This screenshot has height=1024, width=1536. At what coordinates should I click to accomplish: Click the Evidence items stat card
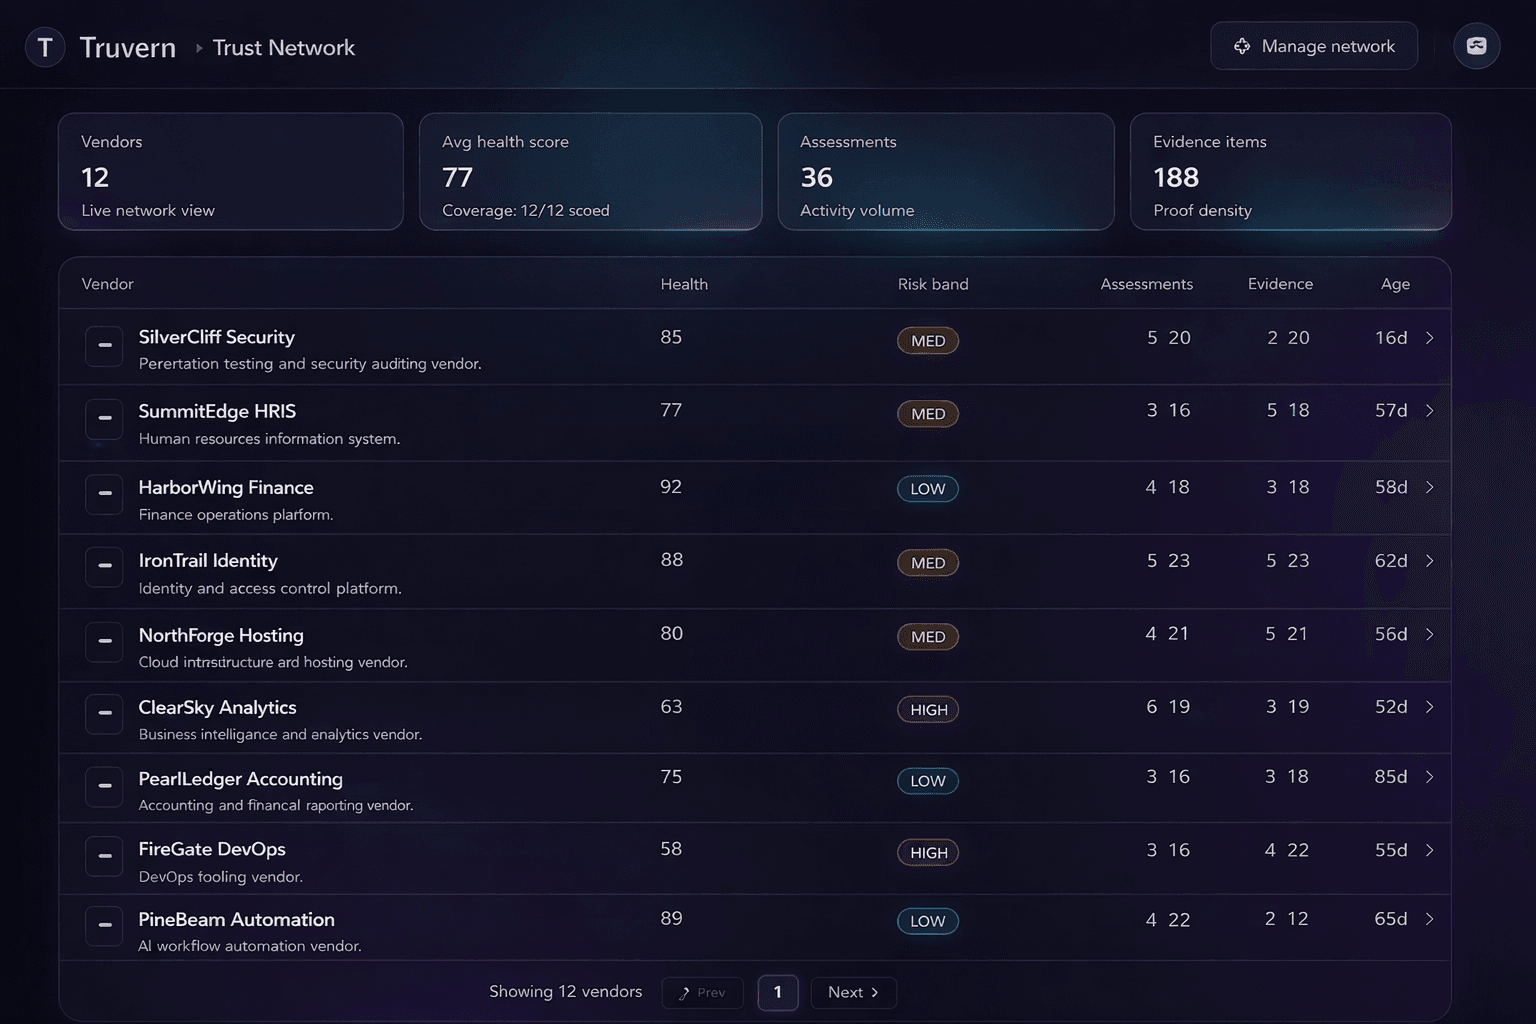pos(1290,172)
